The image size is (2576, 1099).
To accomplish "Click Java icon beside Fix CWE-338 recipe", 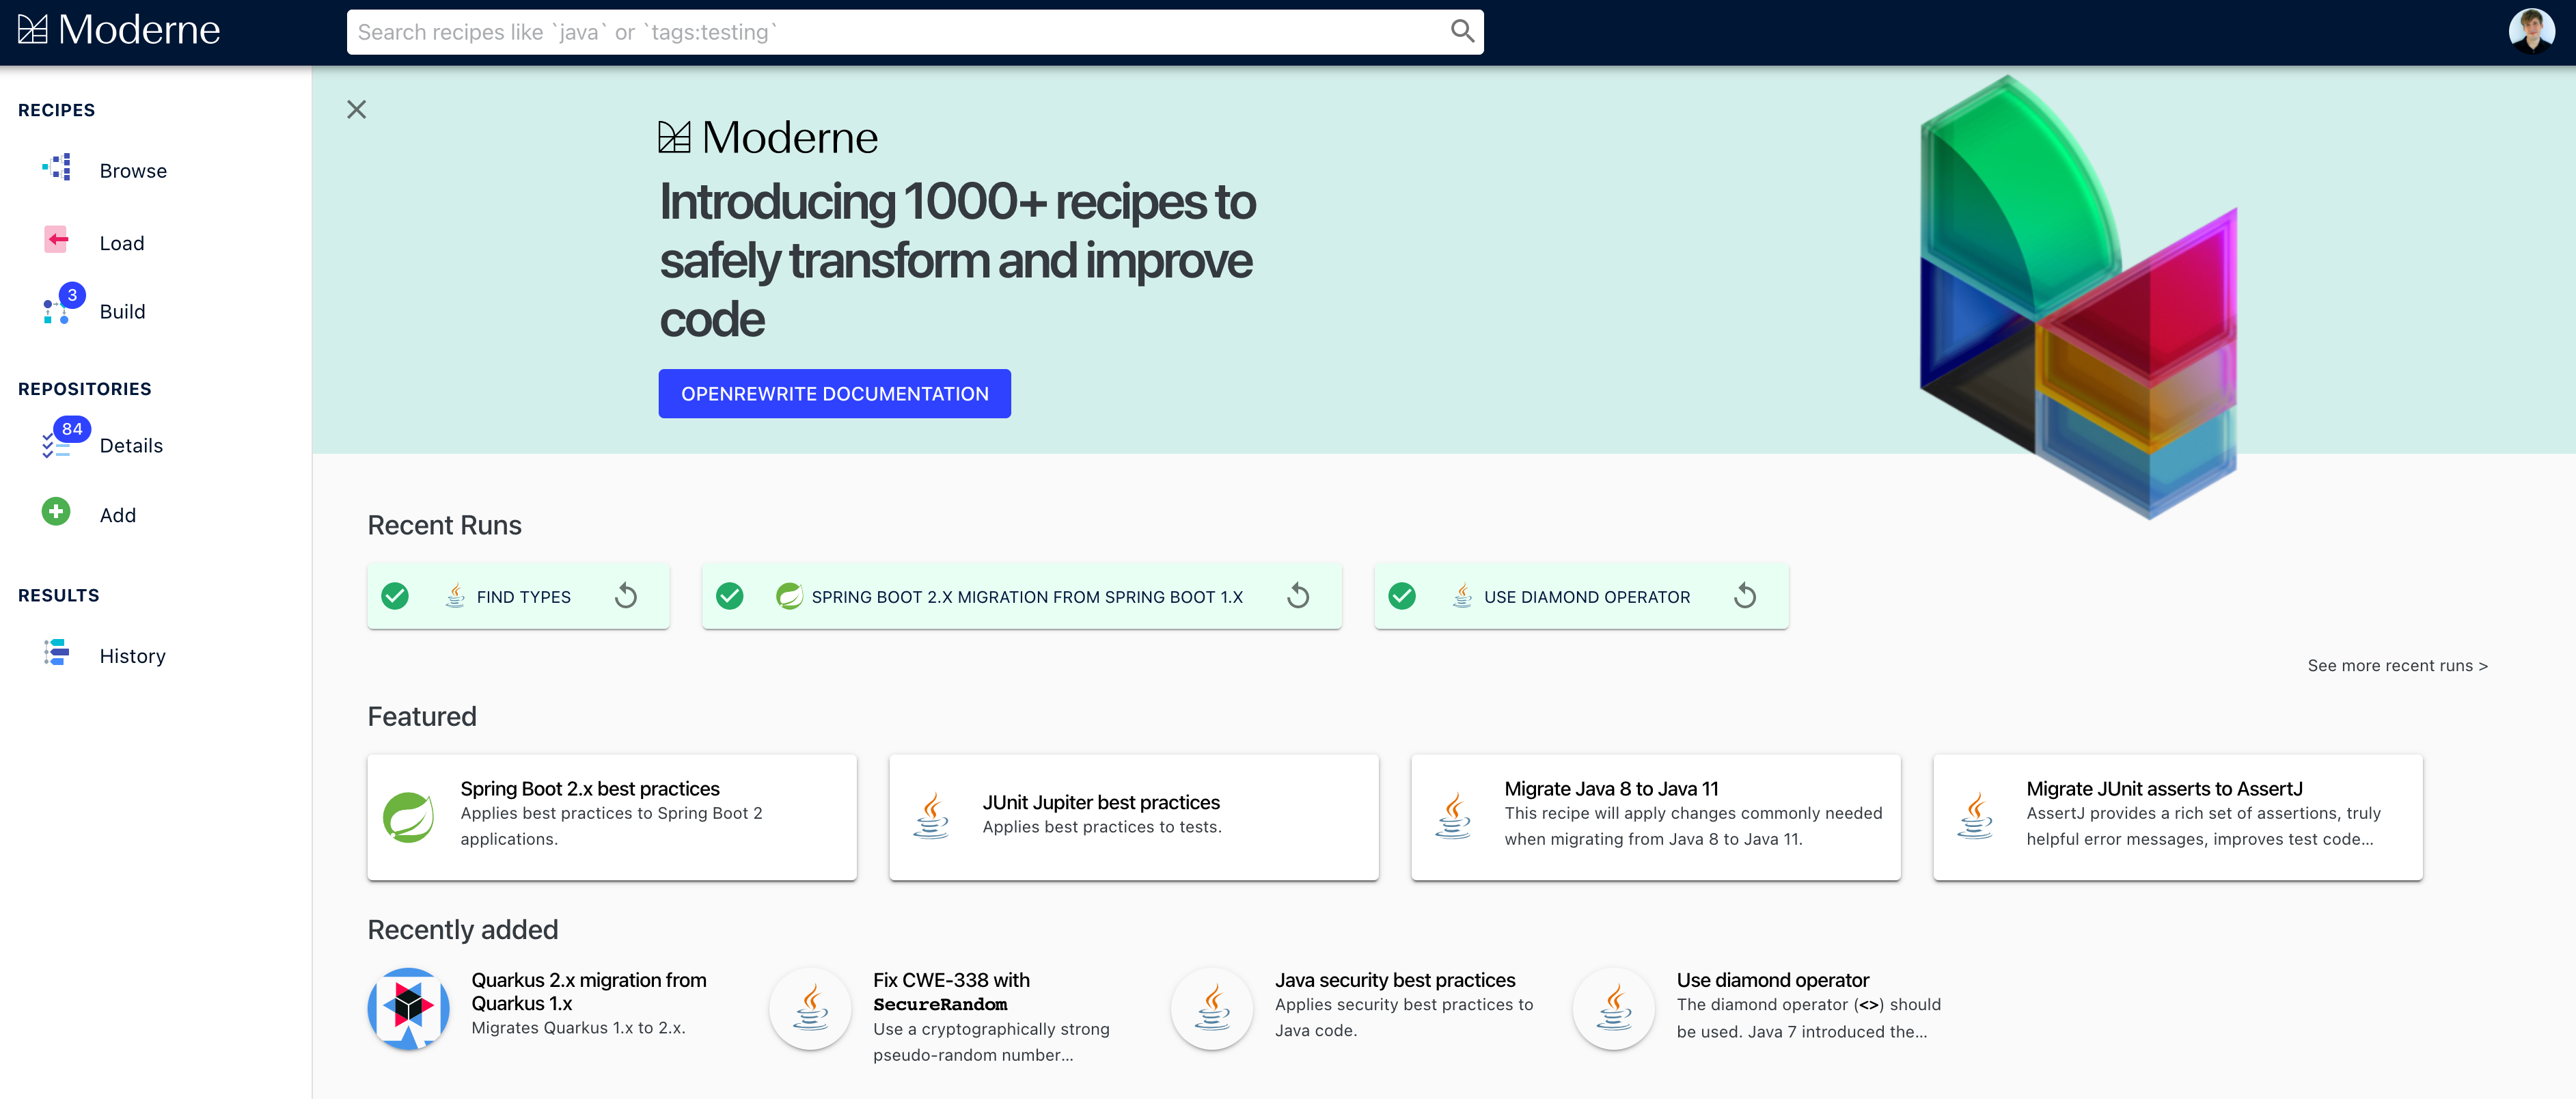I will tap(810, 1008).
